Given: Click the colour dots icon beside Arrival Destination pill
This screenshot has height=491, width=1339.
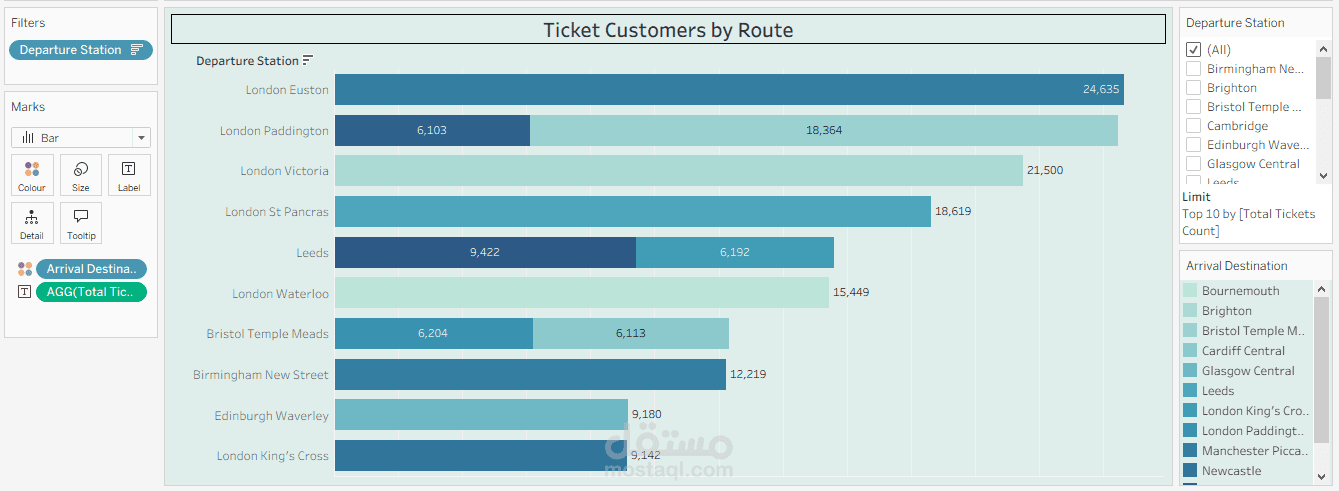Looking at the screenshot, I should 25,269.
